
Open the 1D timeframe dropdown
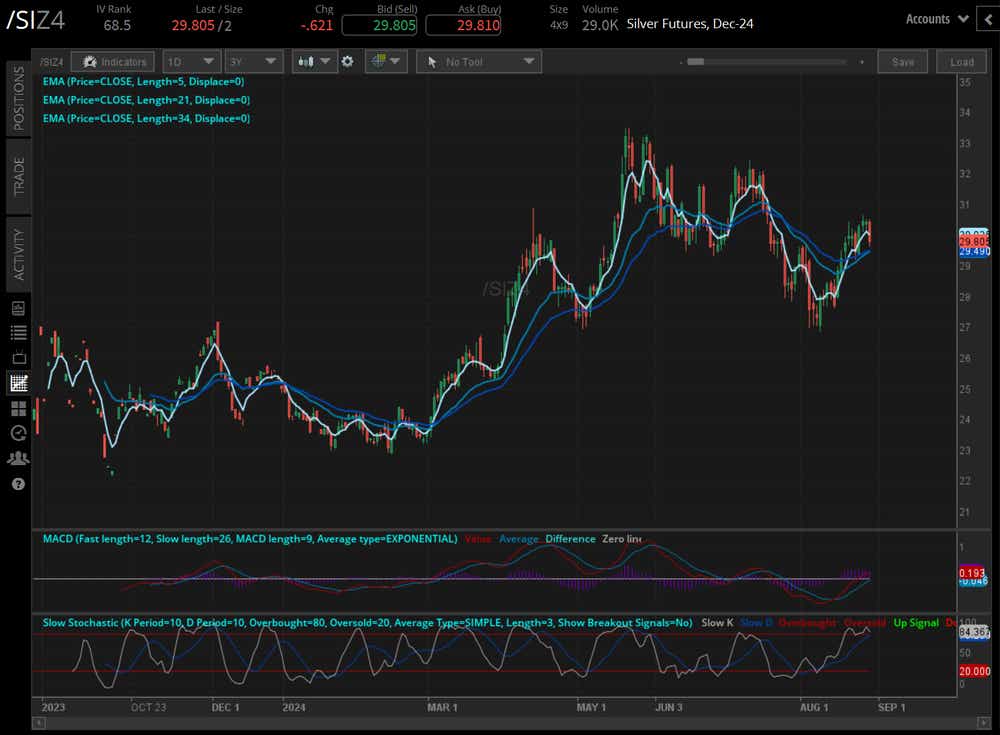pos(190,61)
